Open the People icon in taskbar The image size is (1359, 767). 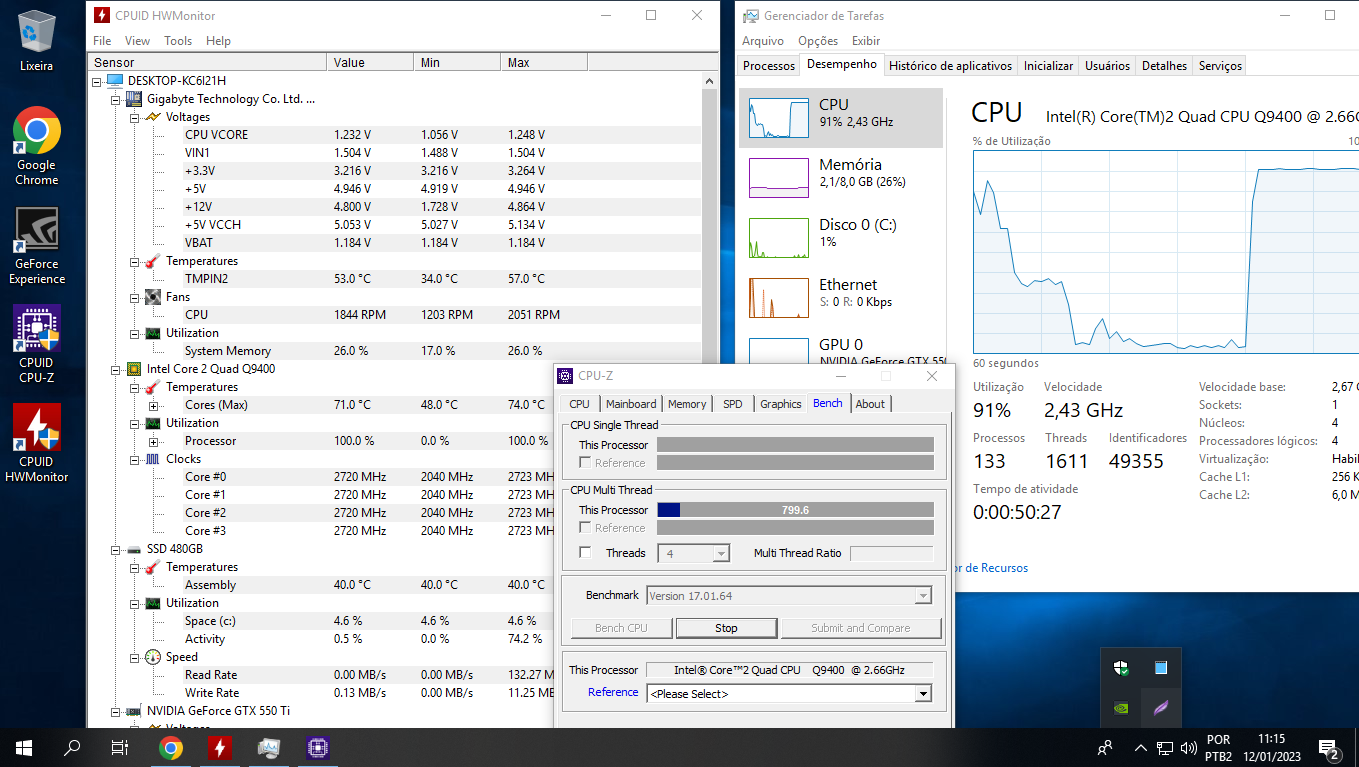pos(1105,747)
